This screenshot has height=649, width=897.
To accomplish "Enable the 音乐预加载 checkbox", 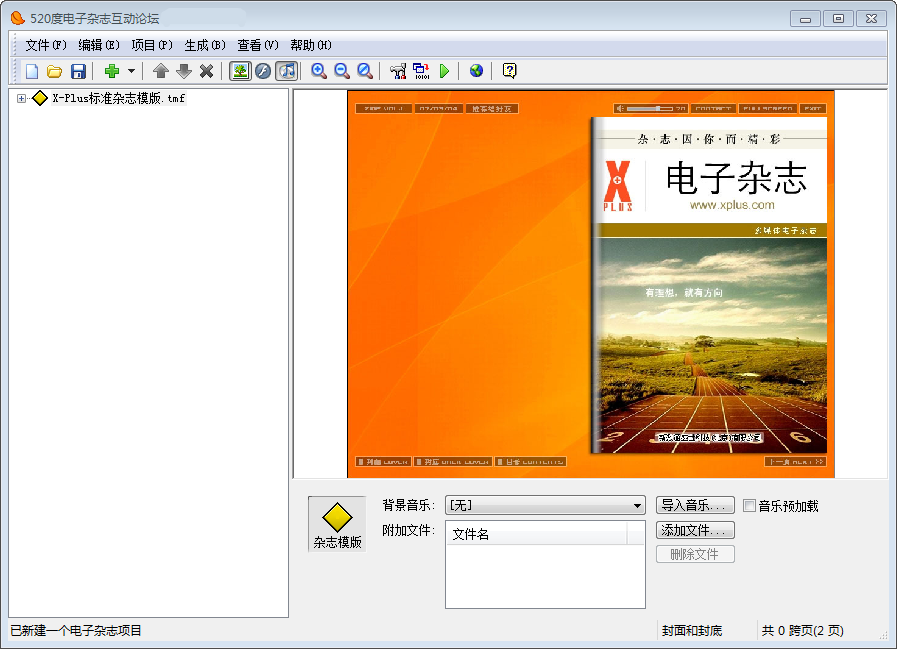I will (749, 506).
